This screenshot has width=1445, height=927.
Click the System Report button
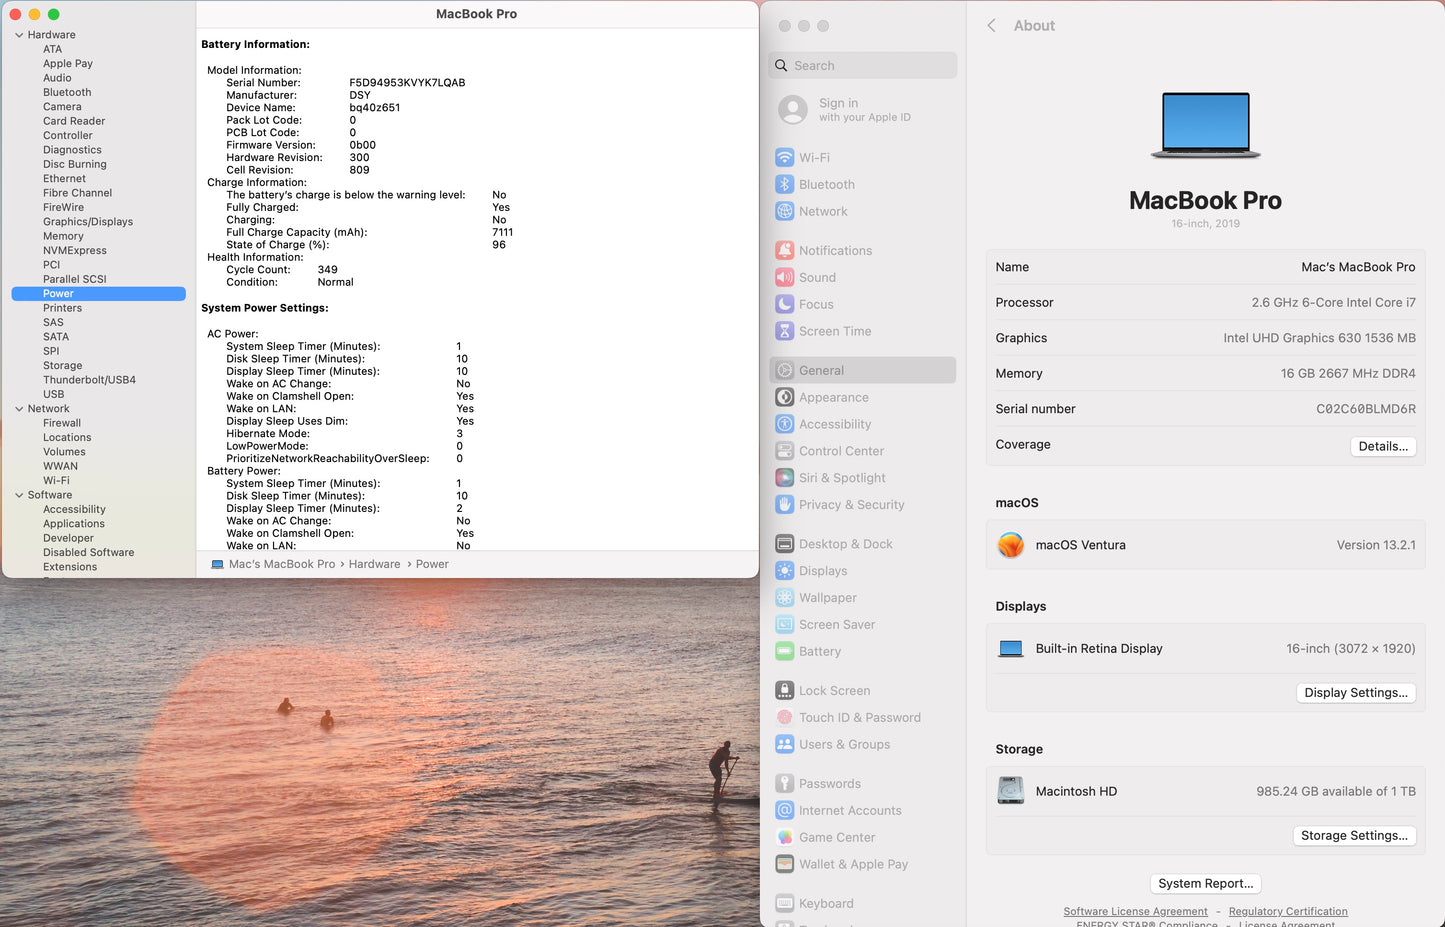[1205, 884]
